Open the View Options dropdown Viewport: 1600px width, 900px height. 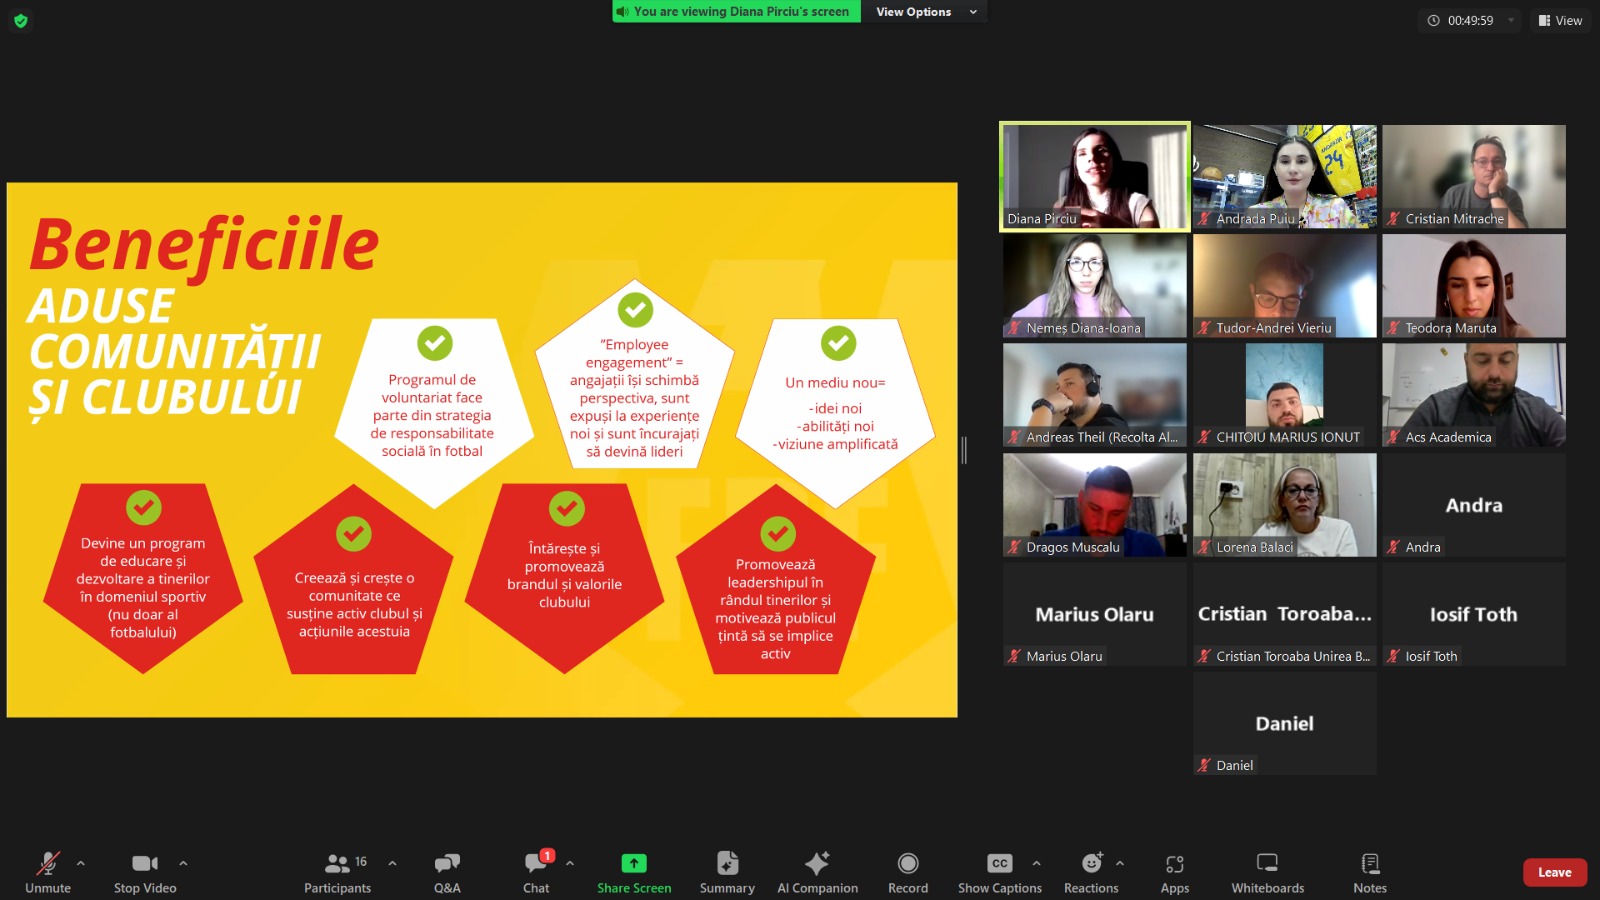(x=926, y=12)
